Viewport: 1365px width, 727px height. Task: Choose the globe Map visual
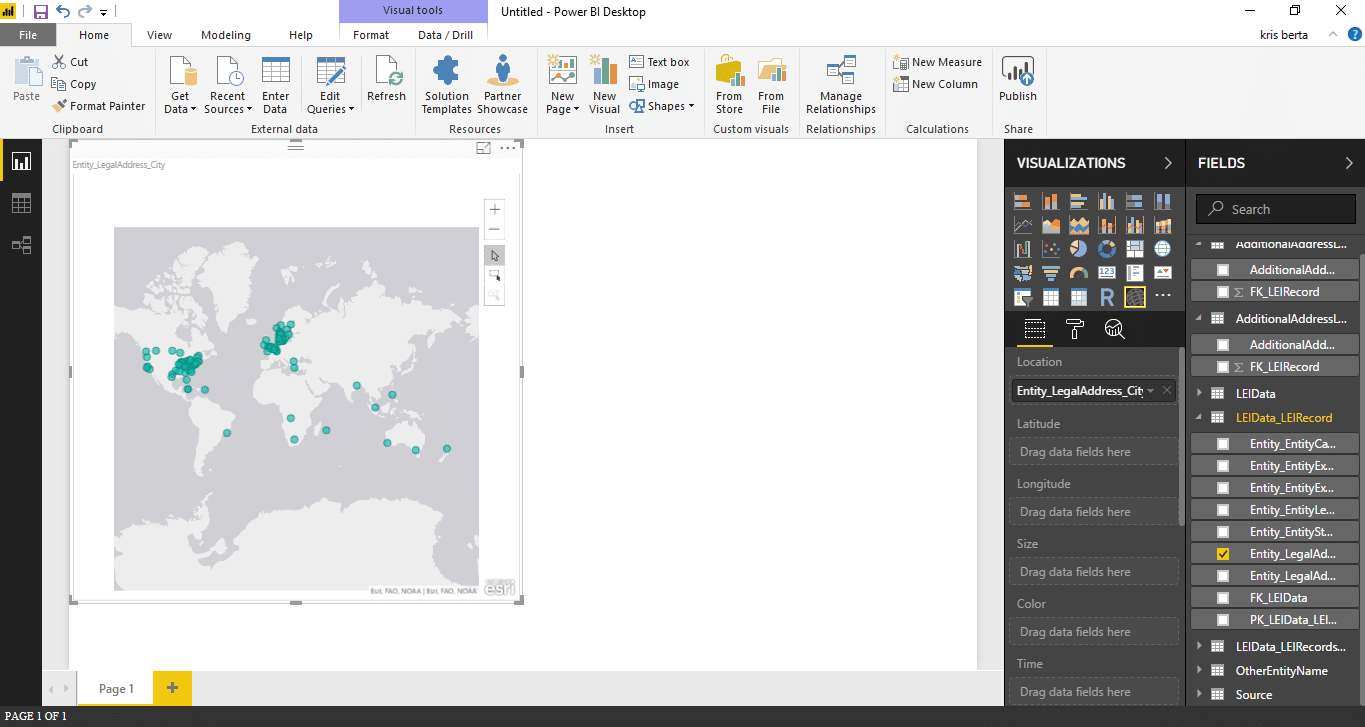click(1163, 249)
